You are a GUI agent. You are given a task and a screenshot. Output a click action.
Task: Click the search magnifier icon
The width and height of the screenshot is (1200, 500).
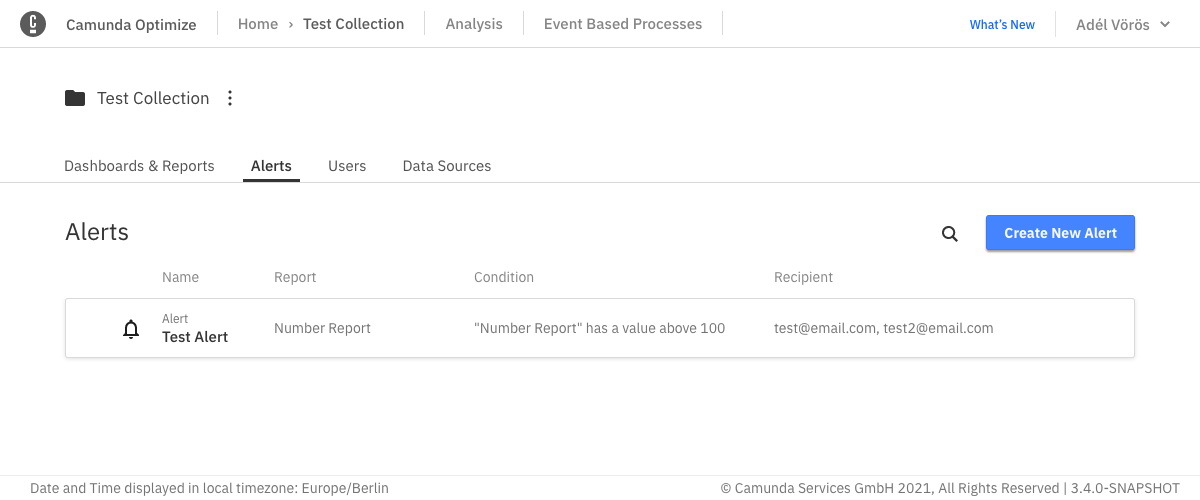click(x=950, y=234)
